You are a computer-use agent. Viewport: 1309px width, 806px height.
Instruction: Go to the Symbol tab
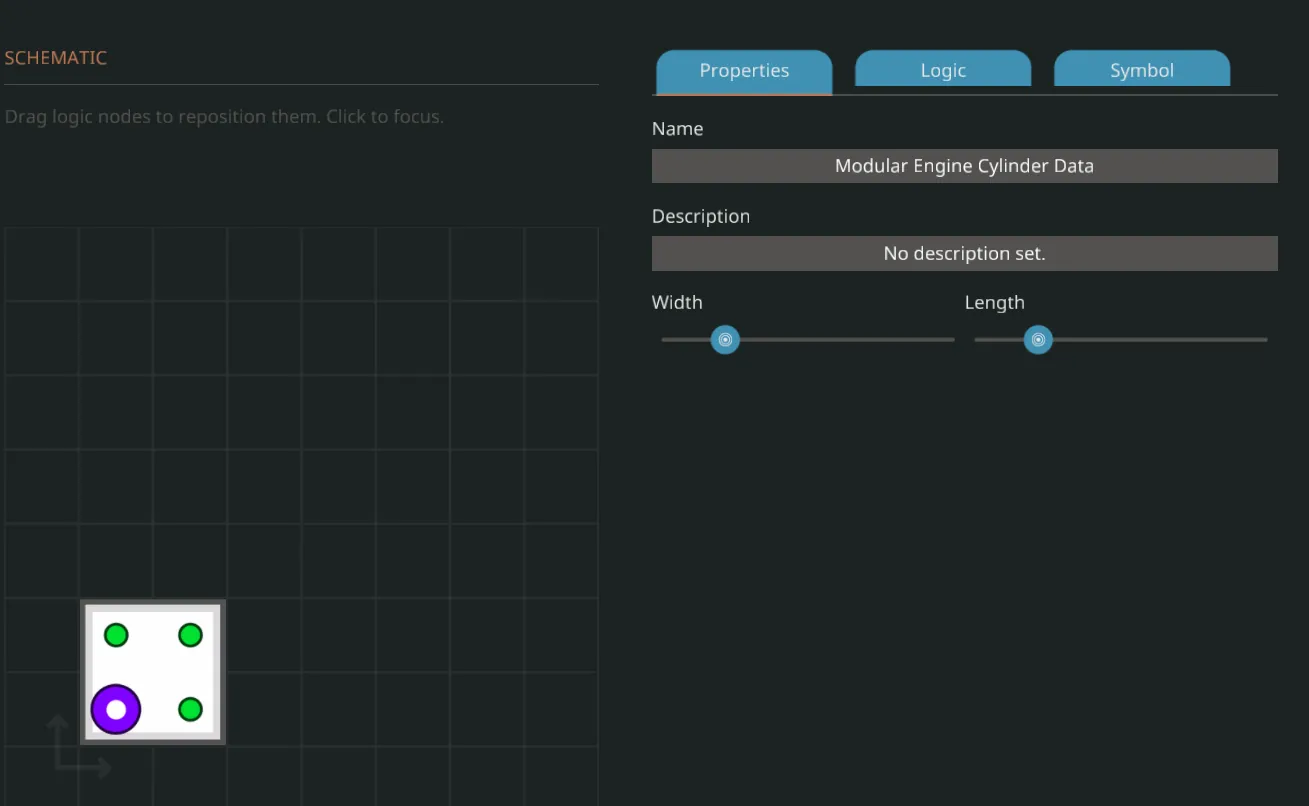[x=1141, y=71]
